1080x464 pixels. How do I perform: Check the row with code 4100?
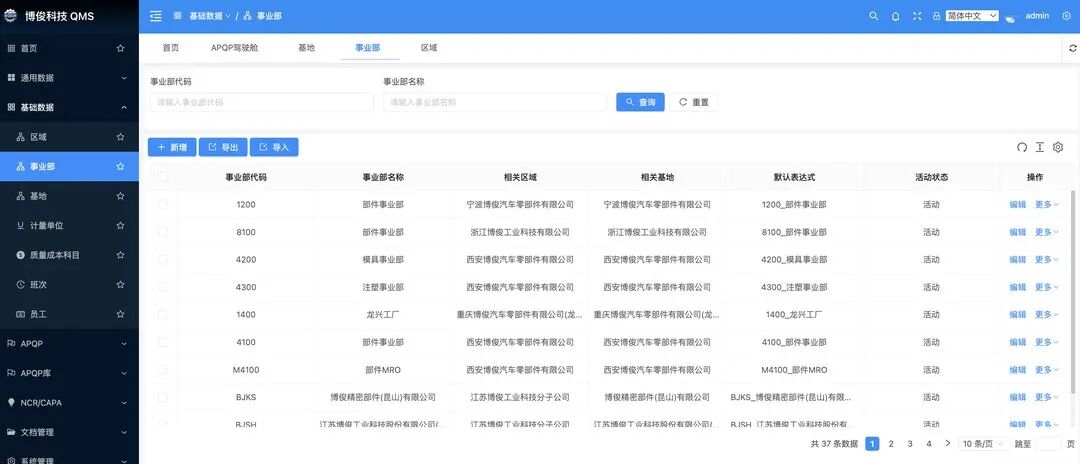point(163,342)
